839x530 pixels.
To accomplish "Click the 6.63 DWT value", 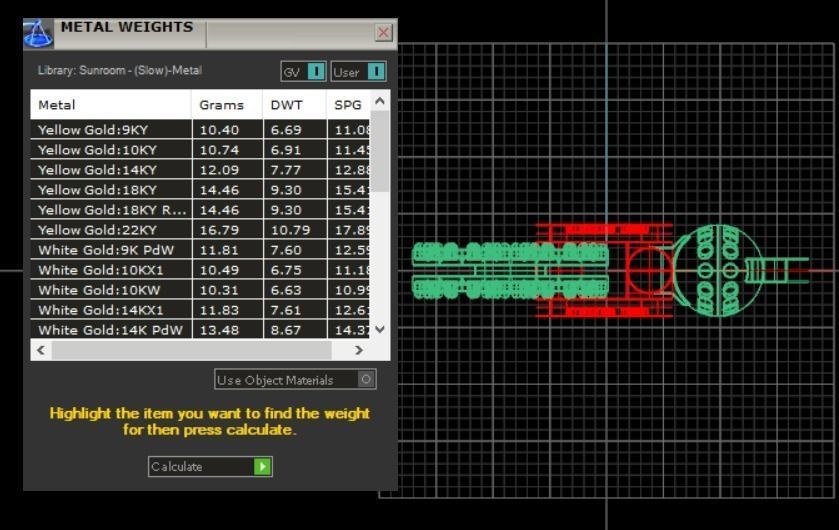I will [x=286, y=290].
